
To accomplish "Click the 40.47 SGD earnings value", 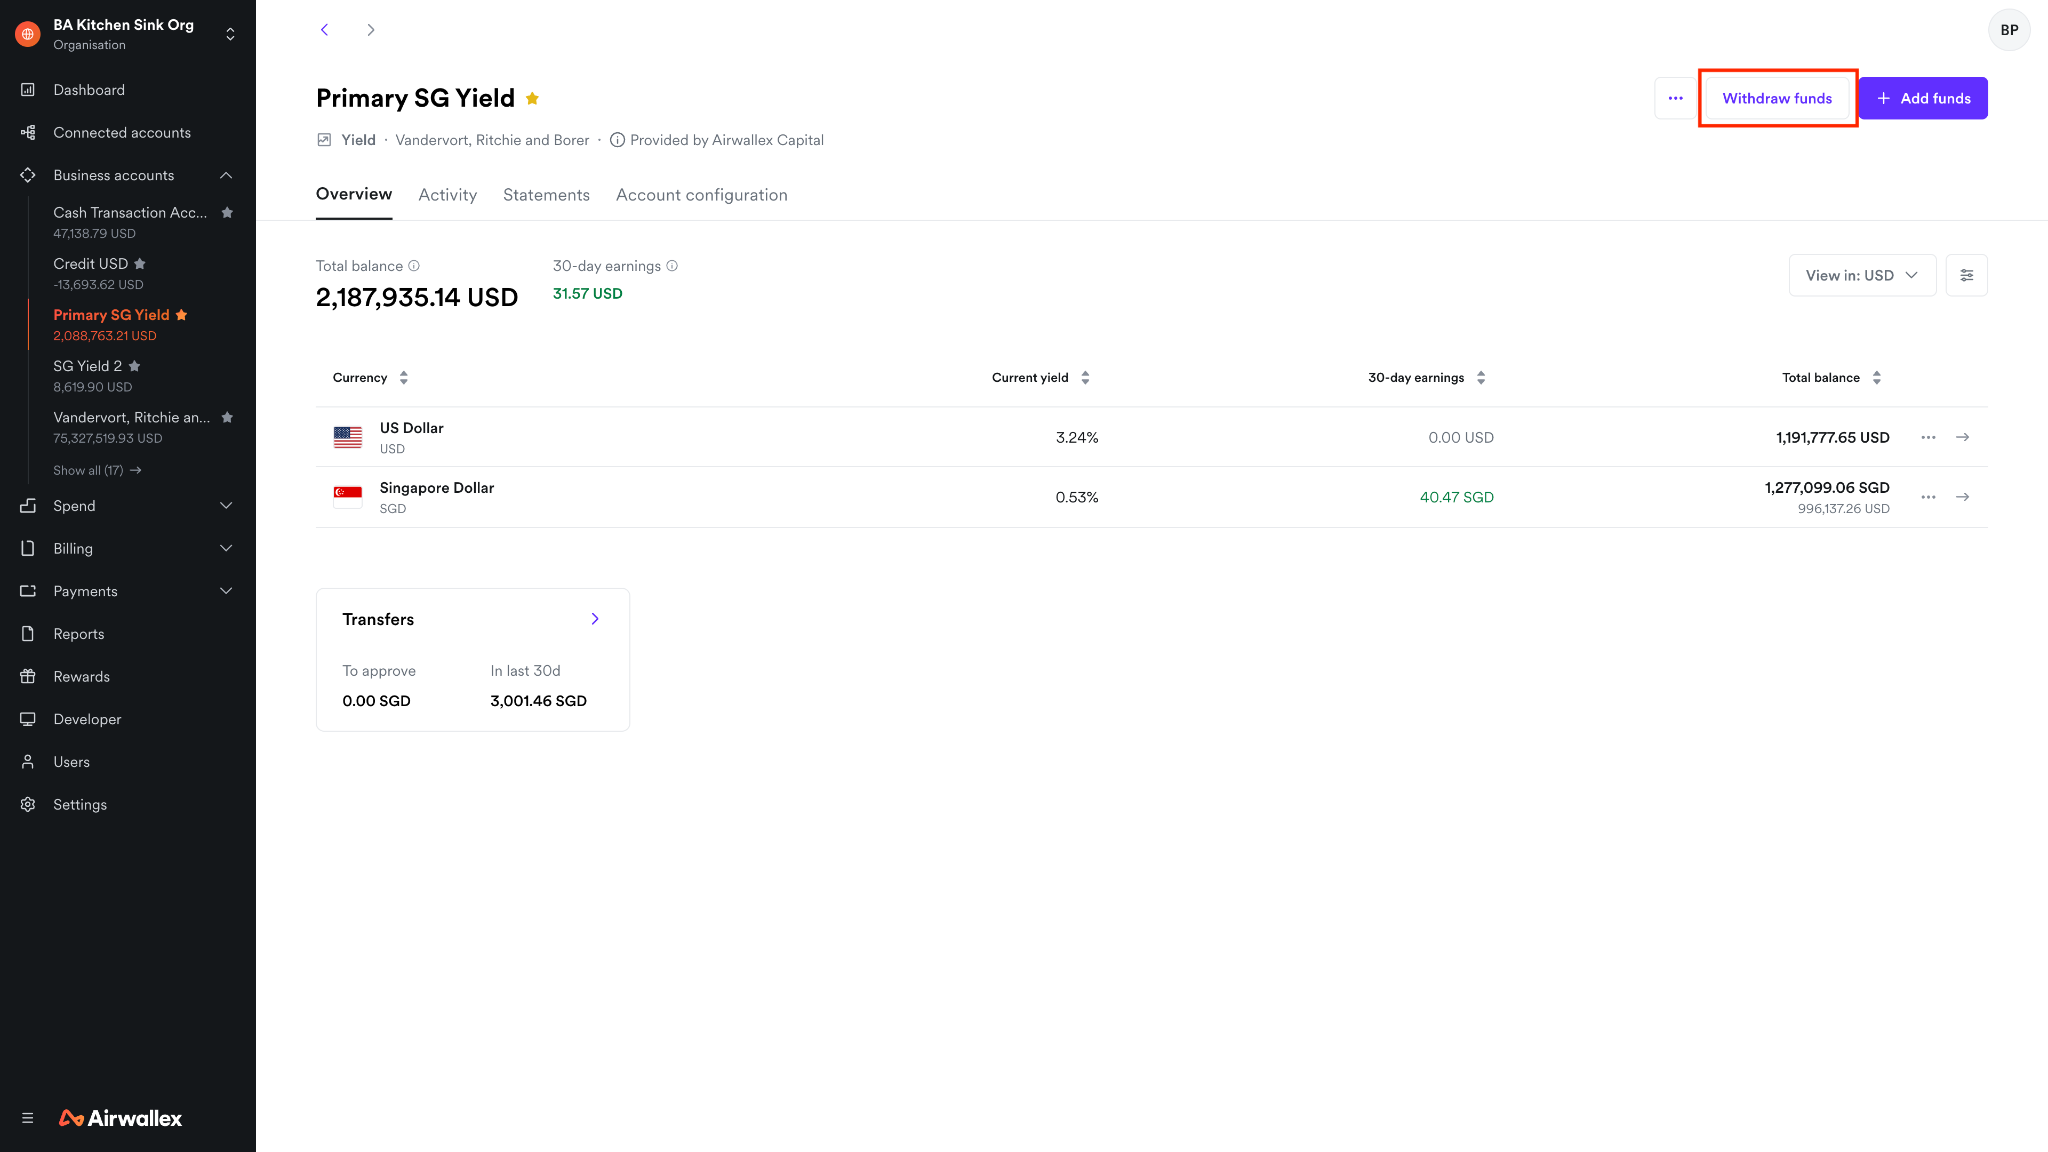I will click(1457, 497).
